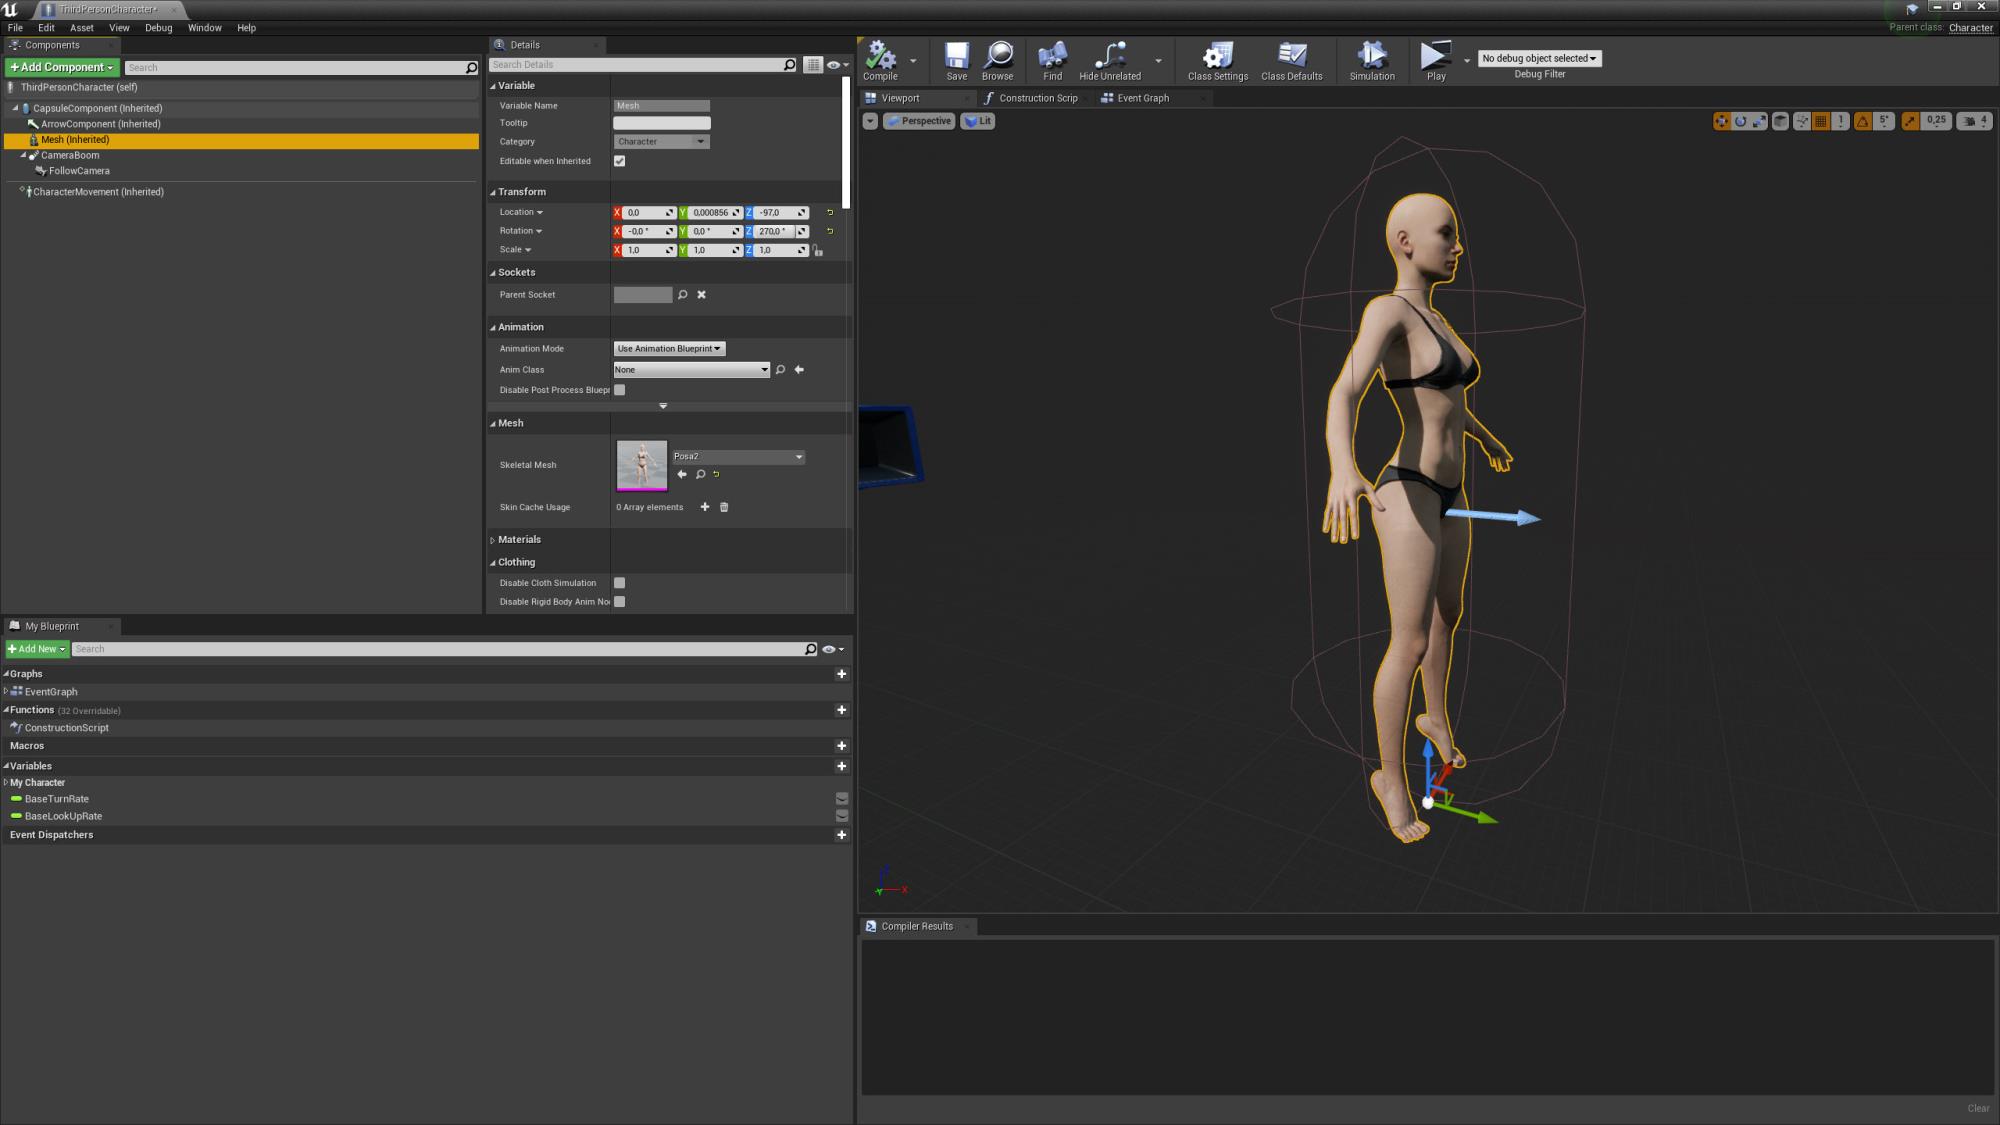Image resolution: width=2000 pixels, height=1125 pixels.
Task: Open the camera speed setting
Action: [1974, 121]
